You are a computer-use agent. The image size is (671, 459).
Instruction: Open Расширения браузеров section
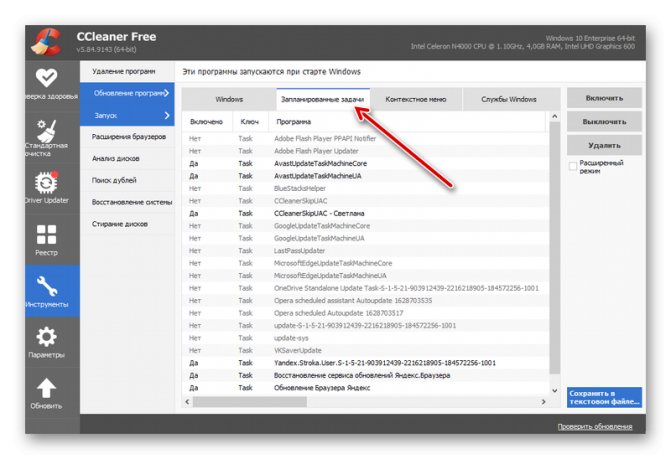(x=127, y=137)
